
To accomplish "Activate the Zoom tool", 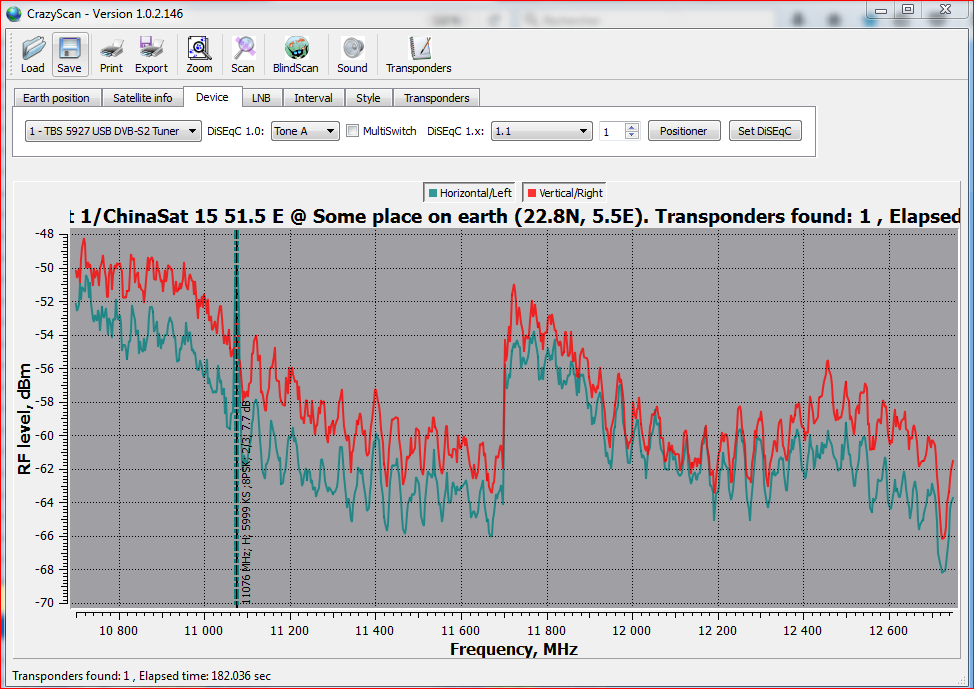I will tap(199, 54).
